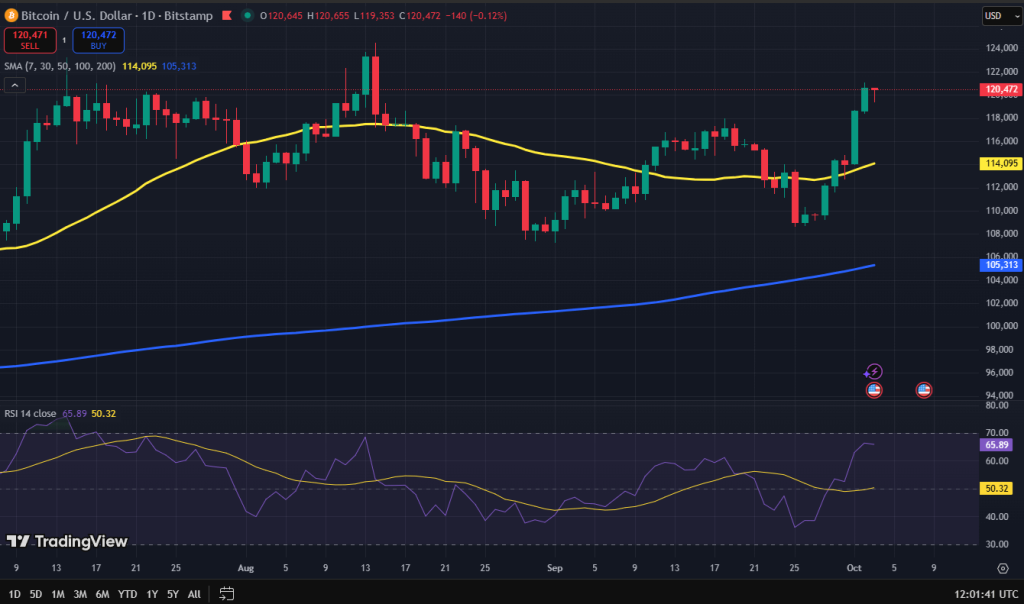Choose the All time range
The image size is (1024, 604).
[x=194, y=593]
